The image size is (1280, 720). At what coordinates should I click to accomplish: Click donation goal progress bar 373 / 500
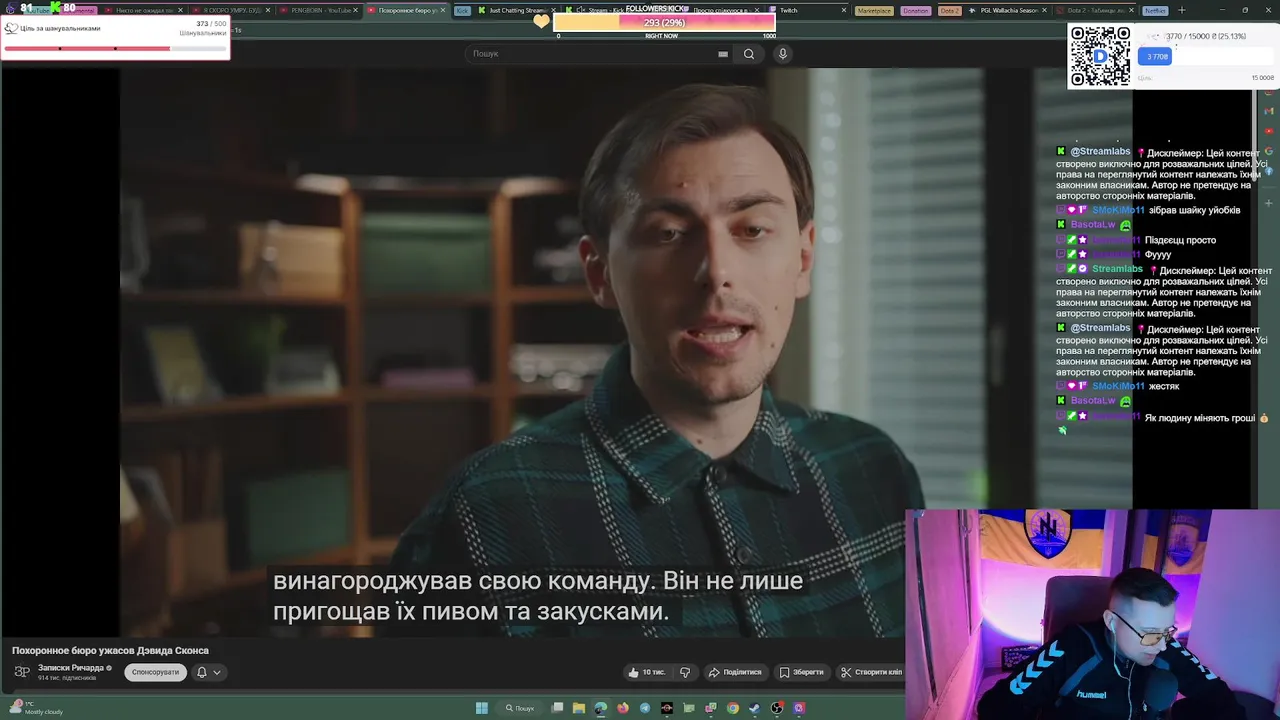(115, 48)
